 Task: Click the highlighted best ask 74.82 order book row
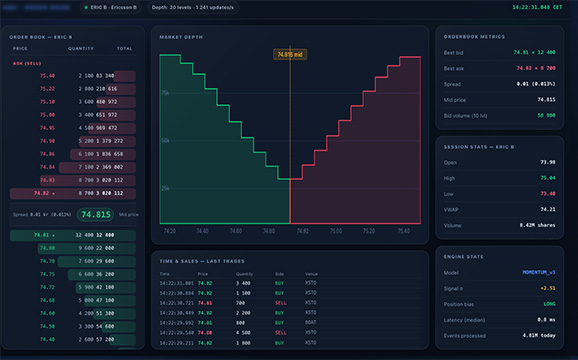[73, 193]
